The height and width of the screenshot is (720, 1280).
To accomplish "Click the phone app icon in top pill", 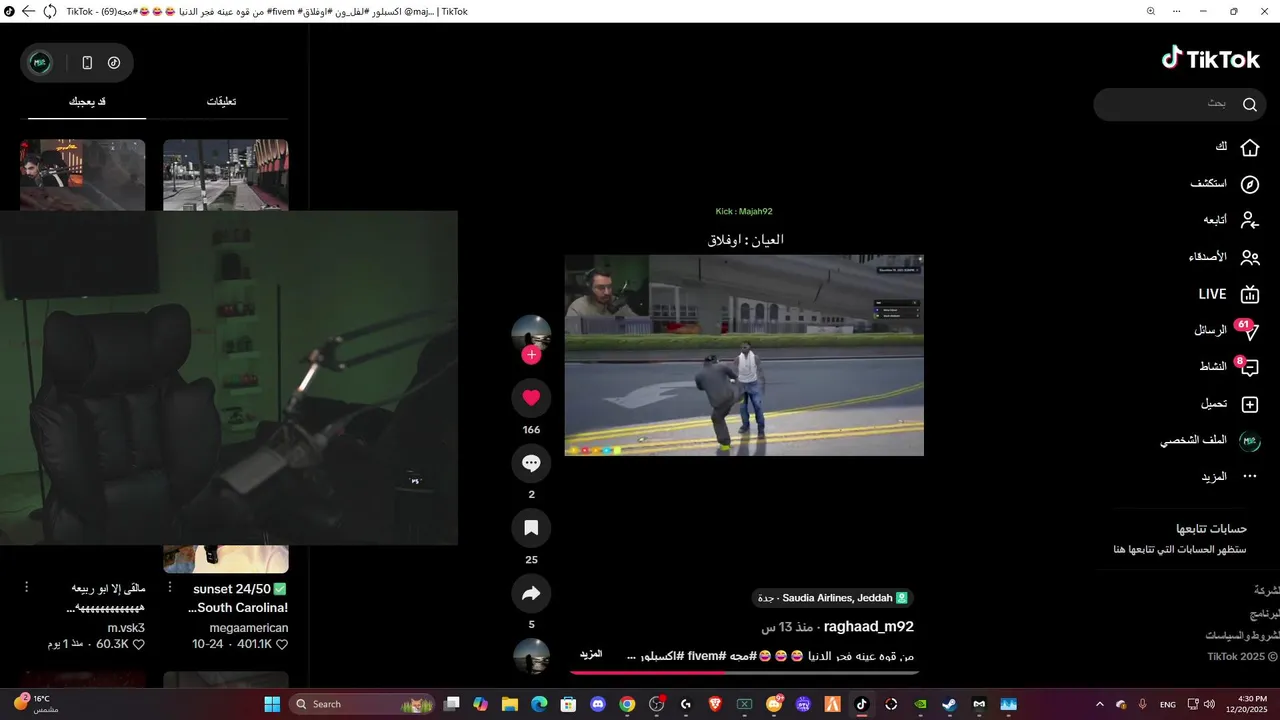I will click(87, 63).
